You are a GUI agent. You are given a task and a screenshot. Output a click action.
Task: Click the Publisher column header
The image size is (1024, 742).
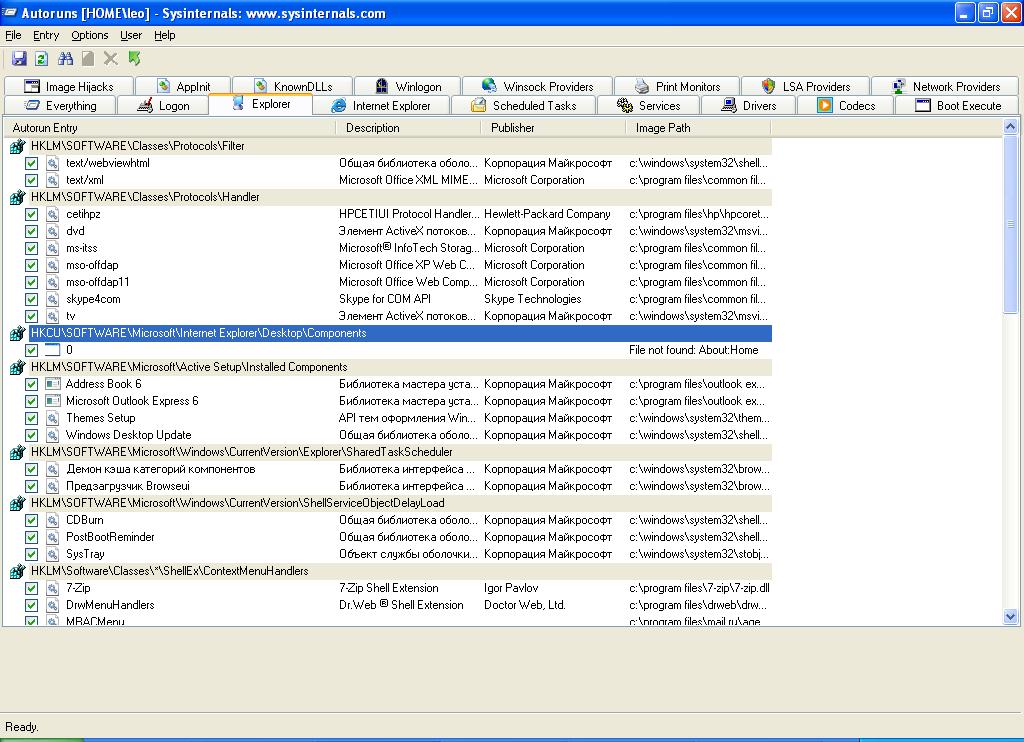click(553, 128)
